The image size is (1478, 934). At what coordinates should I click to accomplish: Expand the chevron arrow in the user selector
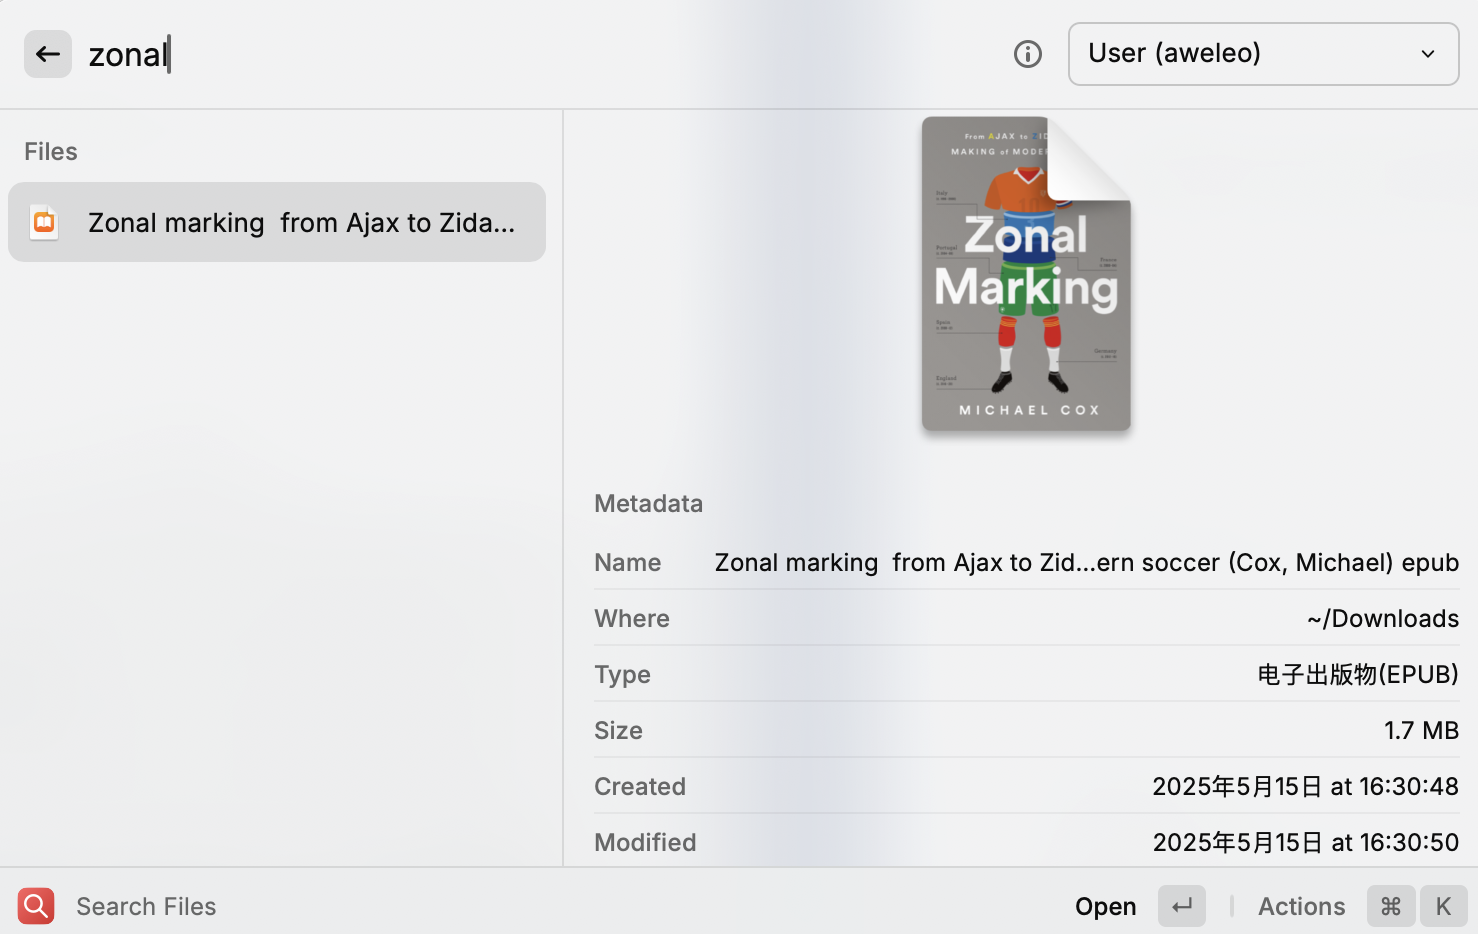(x=1428, y=54)
